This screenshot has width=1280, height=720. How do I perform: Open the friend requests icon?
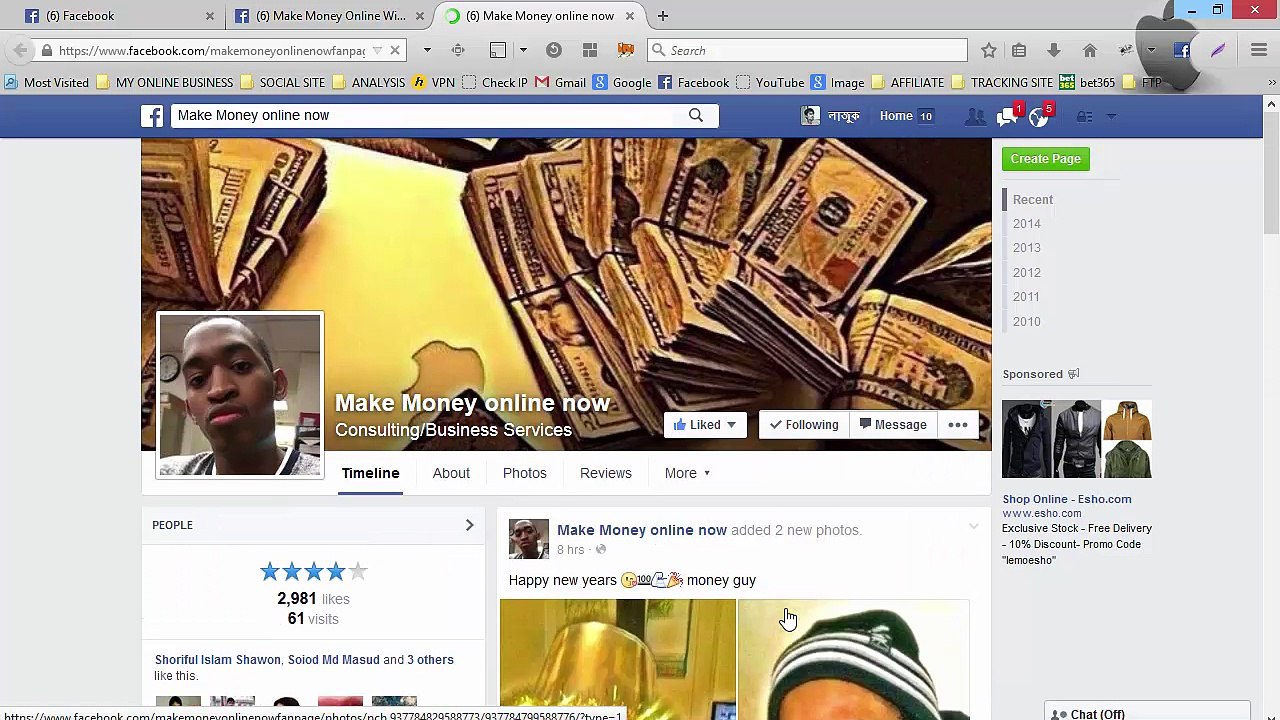click(975, 117)
